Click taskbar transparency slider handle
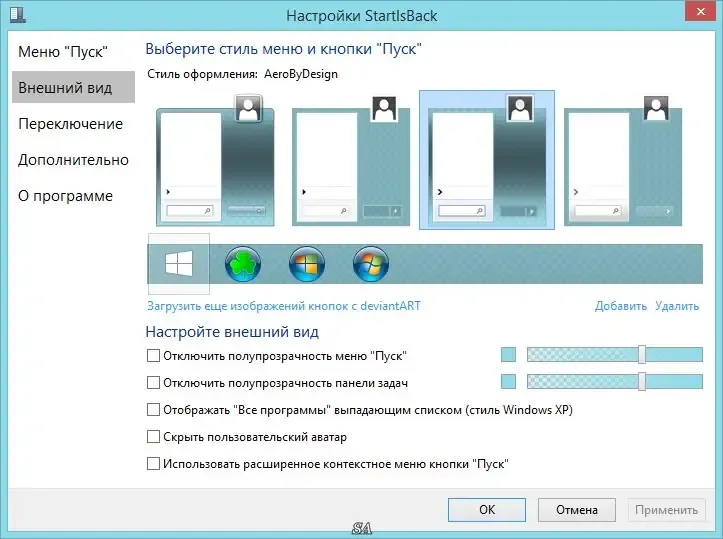This screenshot has width=723, height=539. click(x=642, y=382)
